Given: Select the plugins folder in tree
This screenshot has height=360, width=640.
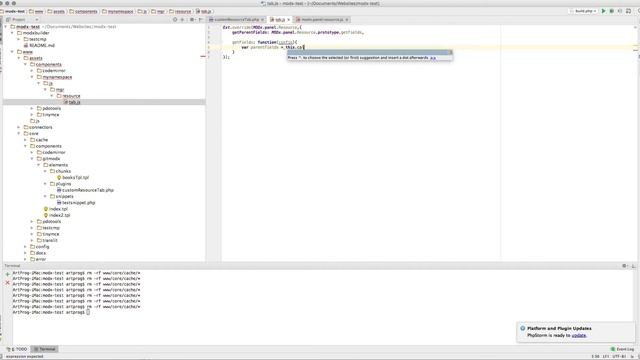Looking at the screenshot, I should (60, 184).
